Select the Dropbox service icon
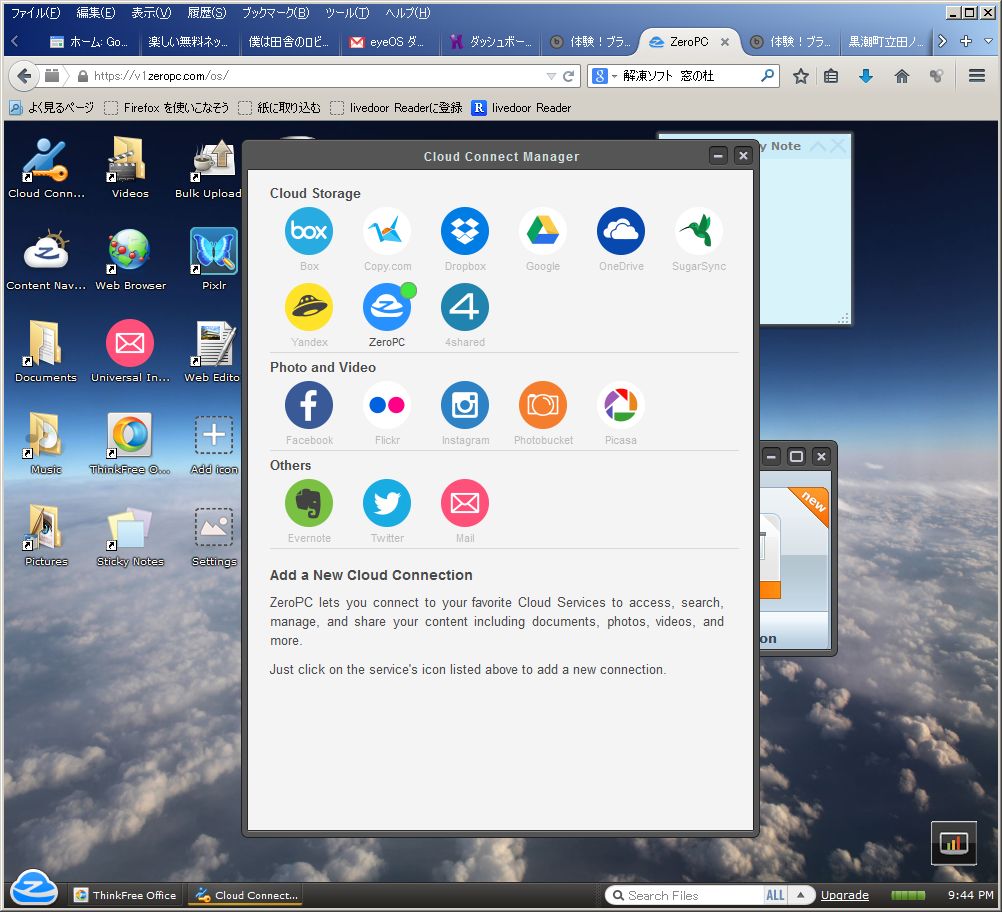1002x912 pixels. coord(465,231)
